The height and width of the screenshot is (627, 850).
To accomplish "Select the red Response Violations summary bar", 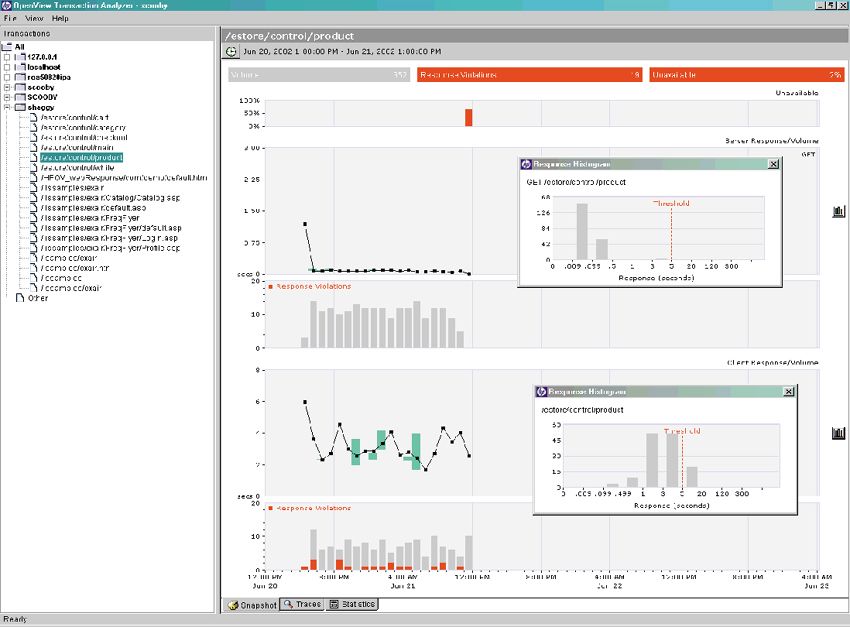I will click(x=530, y=75).
